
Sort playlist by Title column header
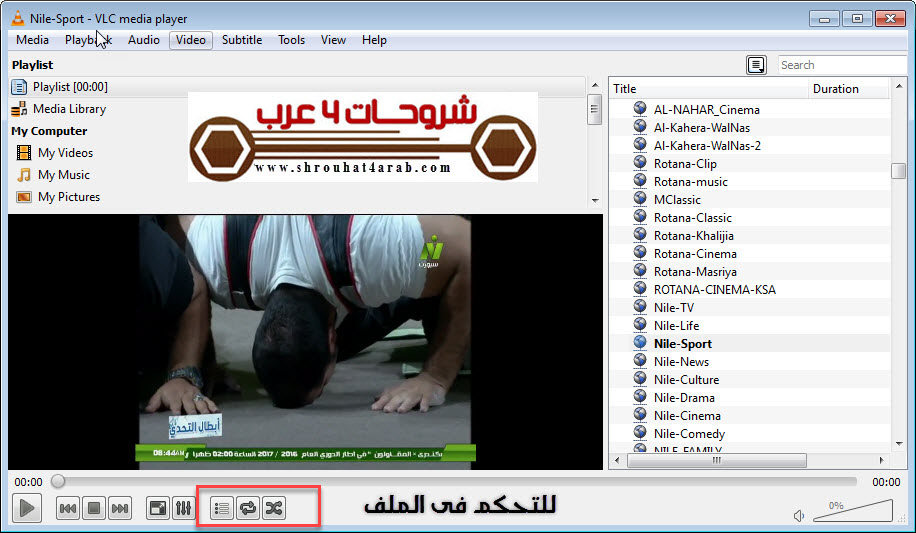709,89
